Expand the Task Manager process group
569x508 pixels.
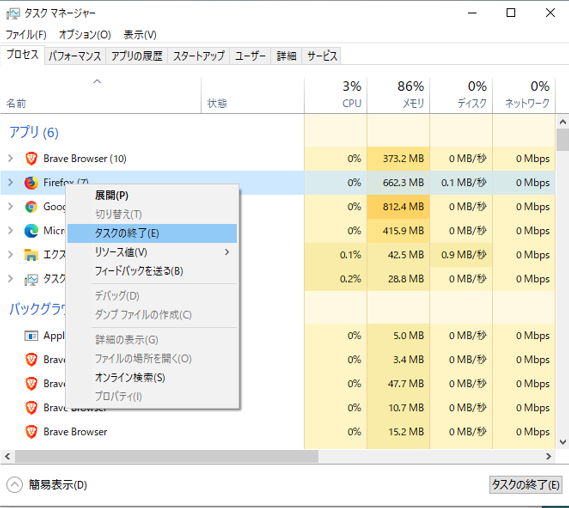[11, 279]
